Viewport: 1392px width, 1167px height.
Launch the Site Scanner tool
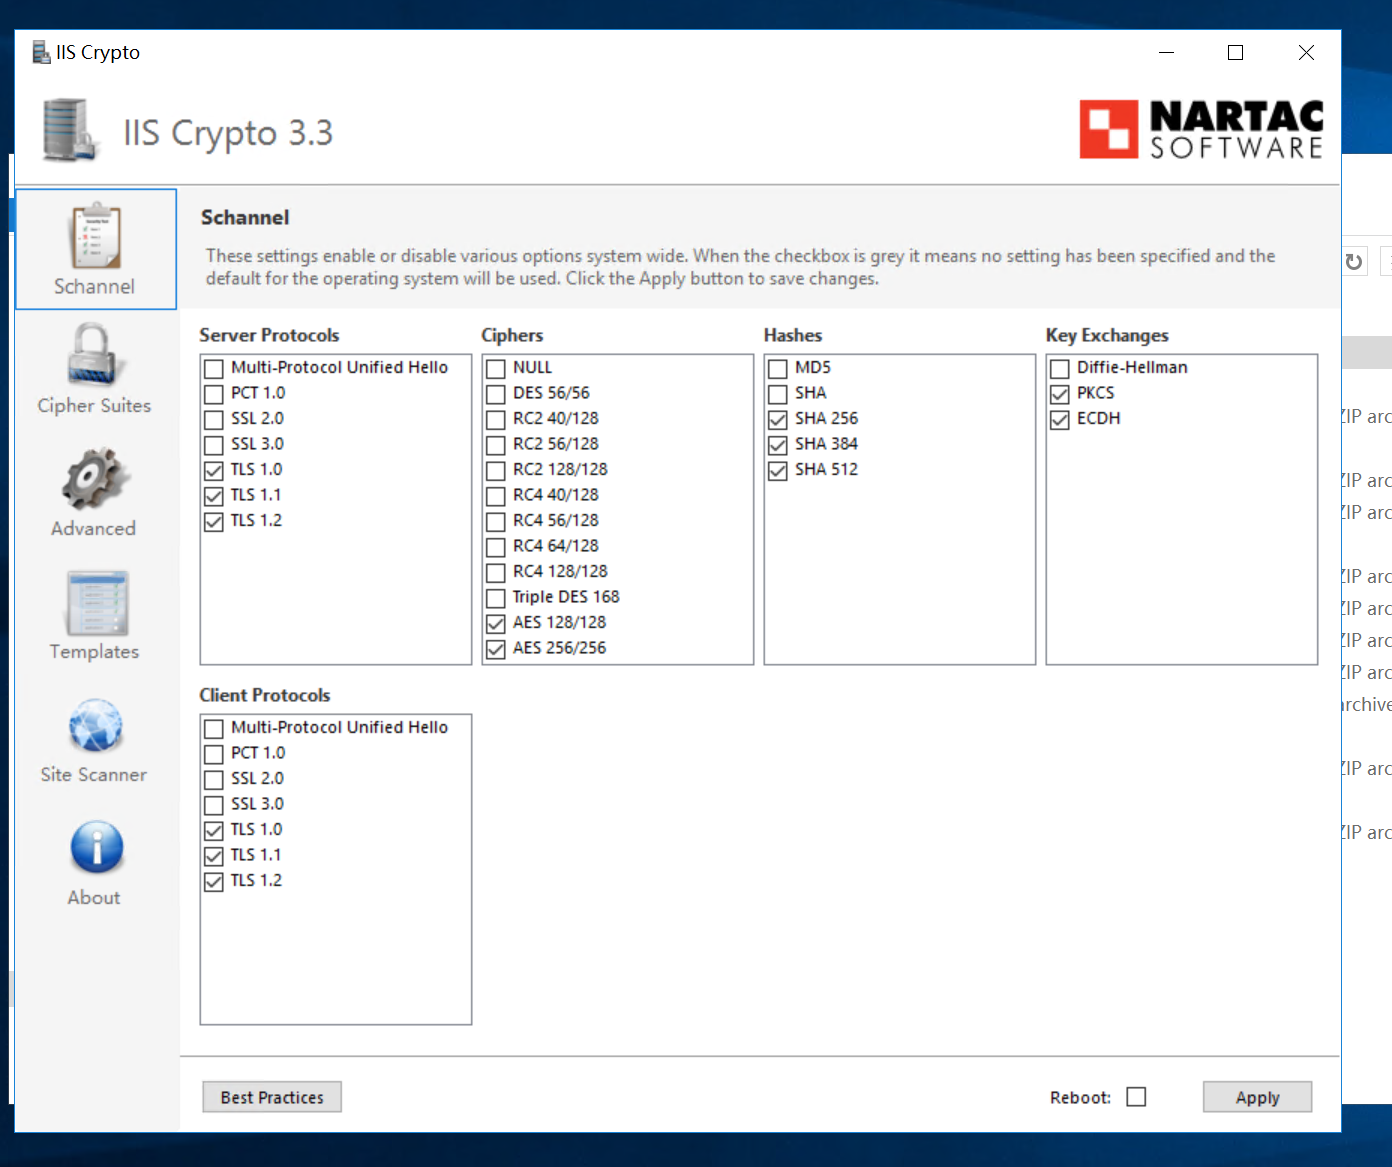click(x=94, y=738)
